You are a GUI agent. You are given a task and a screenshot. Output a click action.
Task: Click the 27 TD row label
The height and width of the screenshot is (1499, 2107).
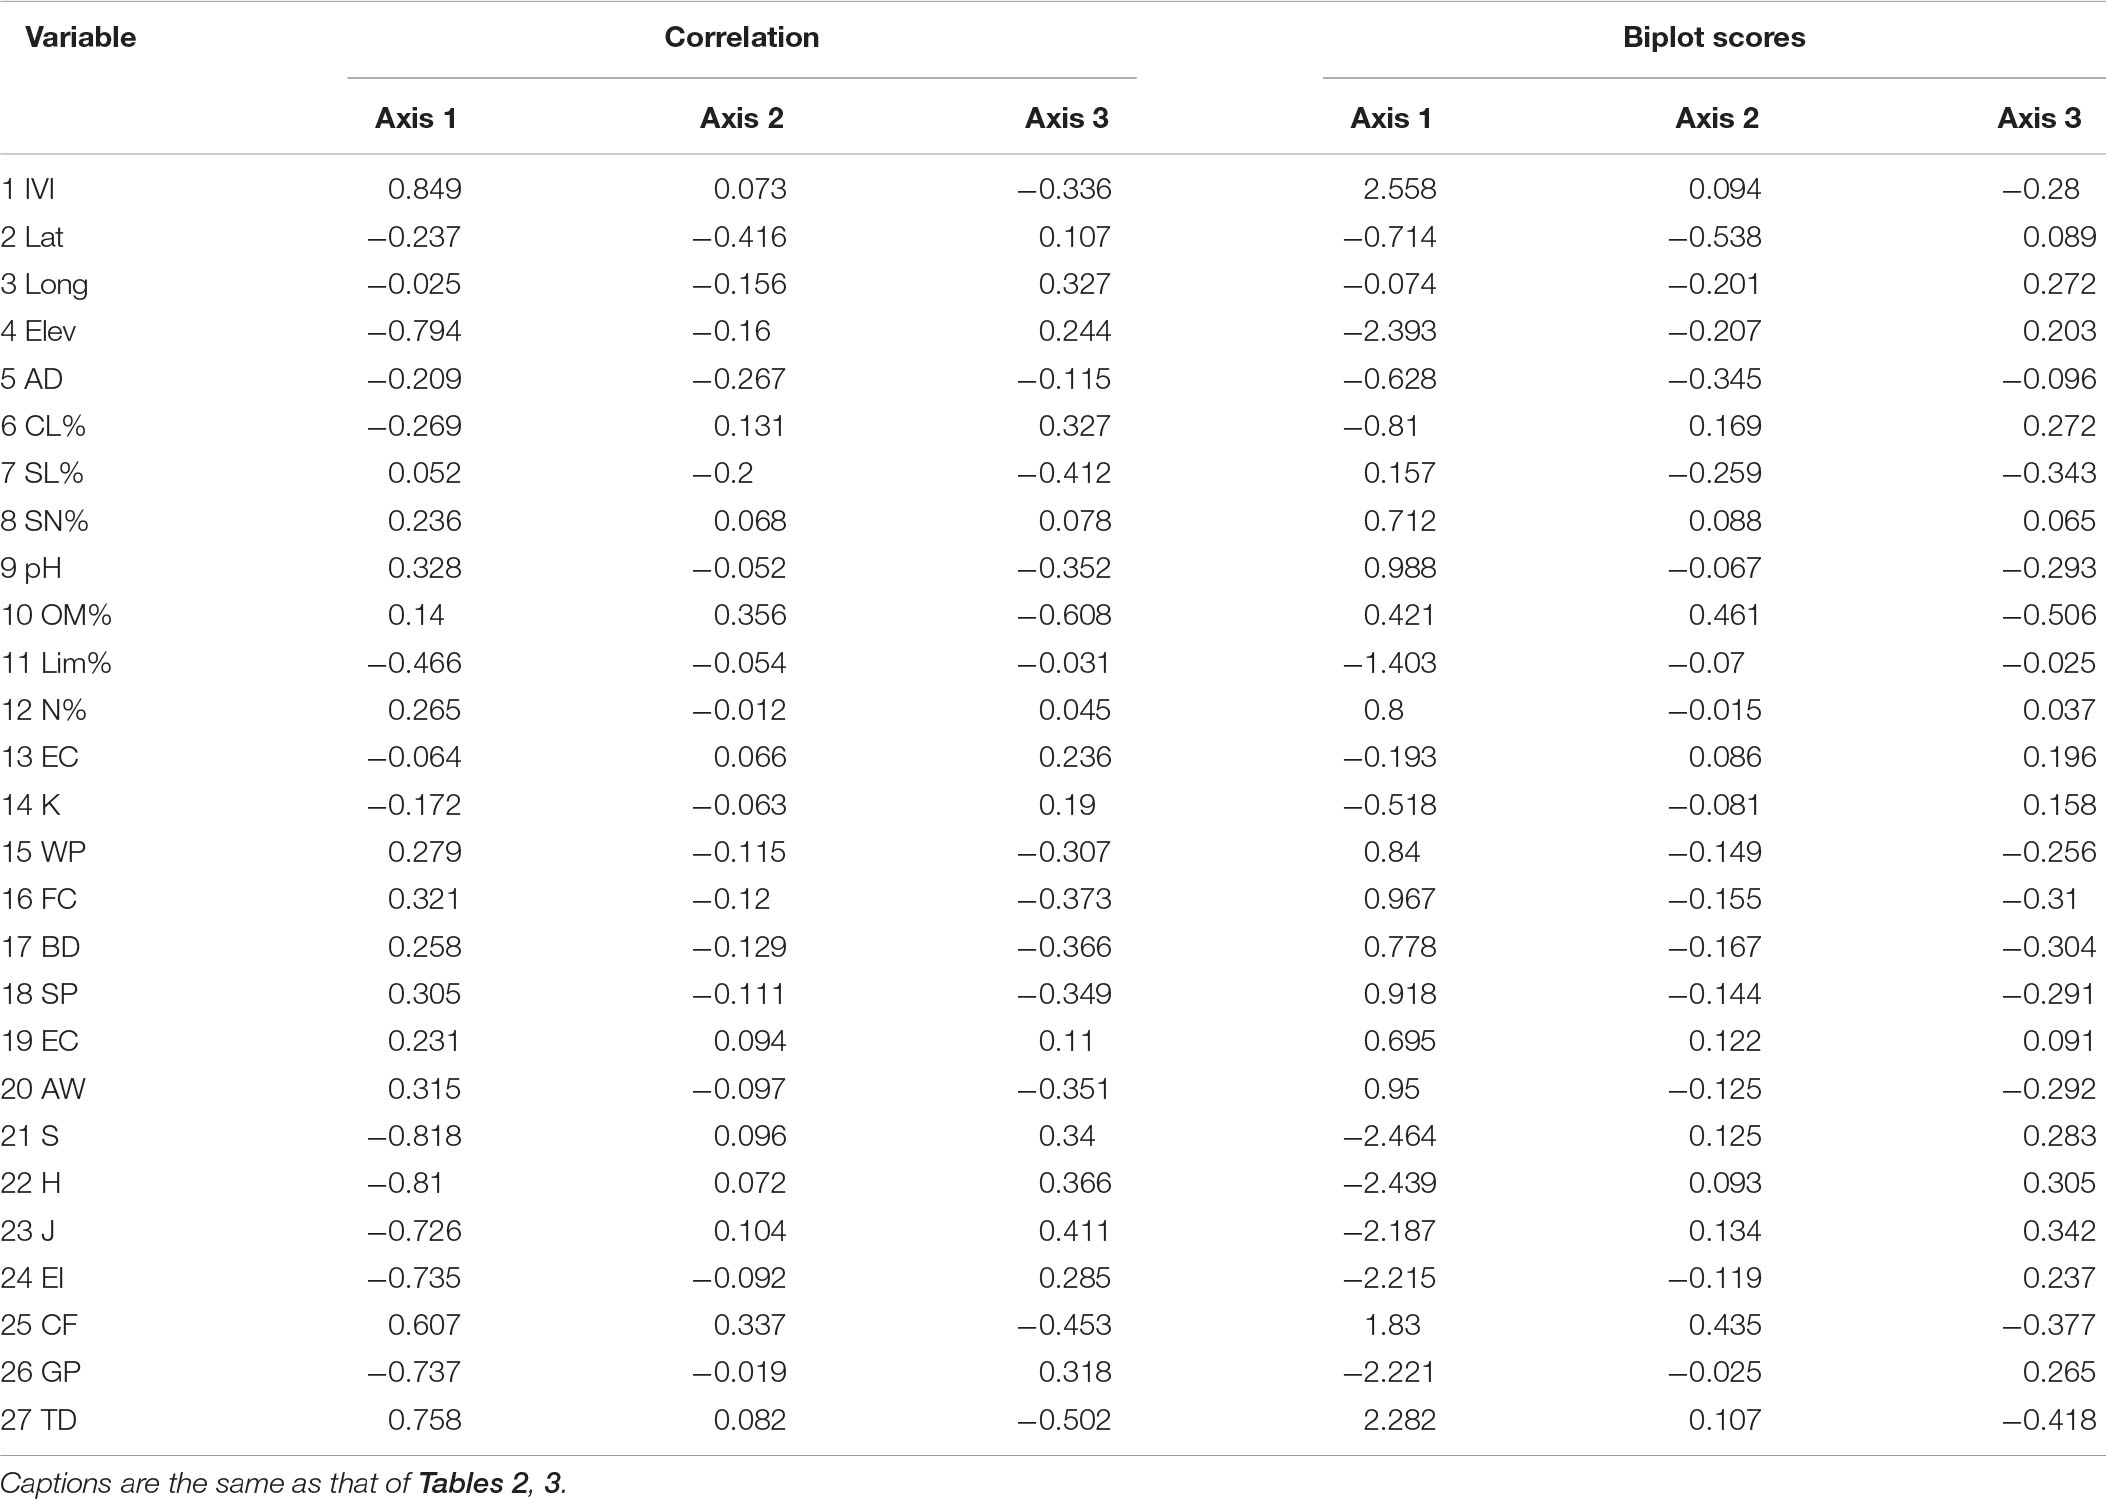[x=39, y=1419]
